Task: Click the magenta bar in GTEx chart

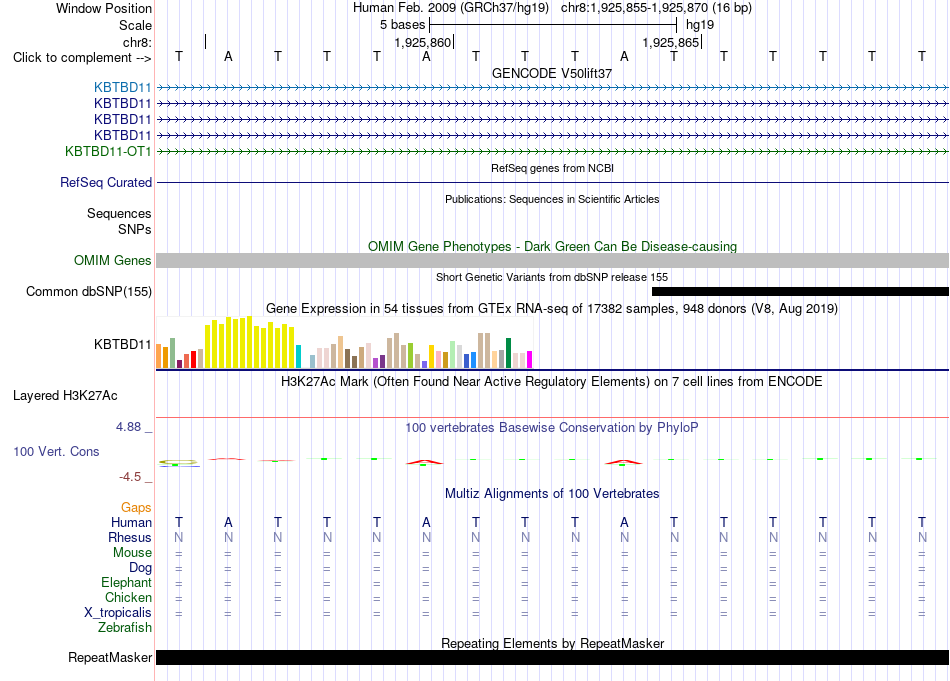Action: (530, 359)
